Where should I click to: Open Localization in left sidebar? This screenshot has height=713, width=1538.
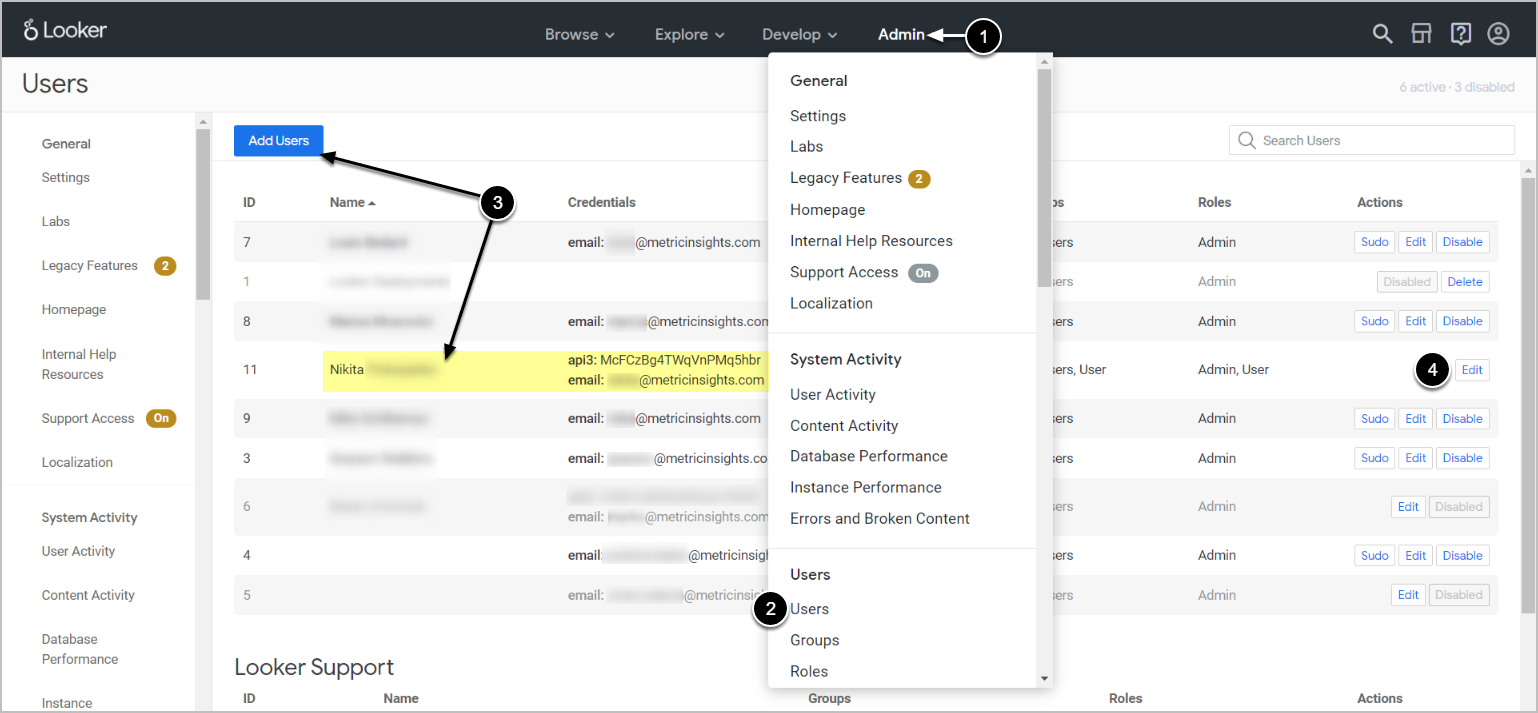(x=77, y=463)
